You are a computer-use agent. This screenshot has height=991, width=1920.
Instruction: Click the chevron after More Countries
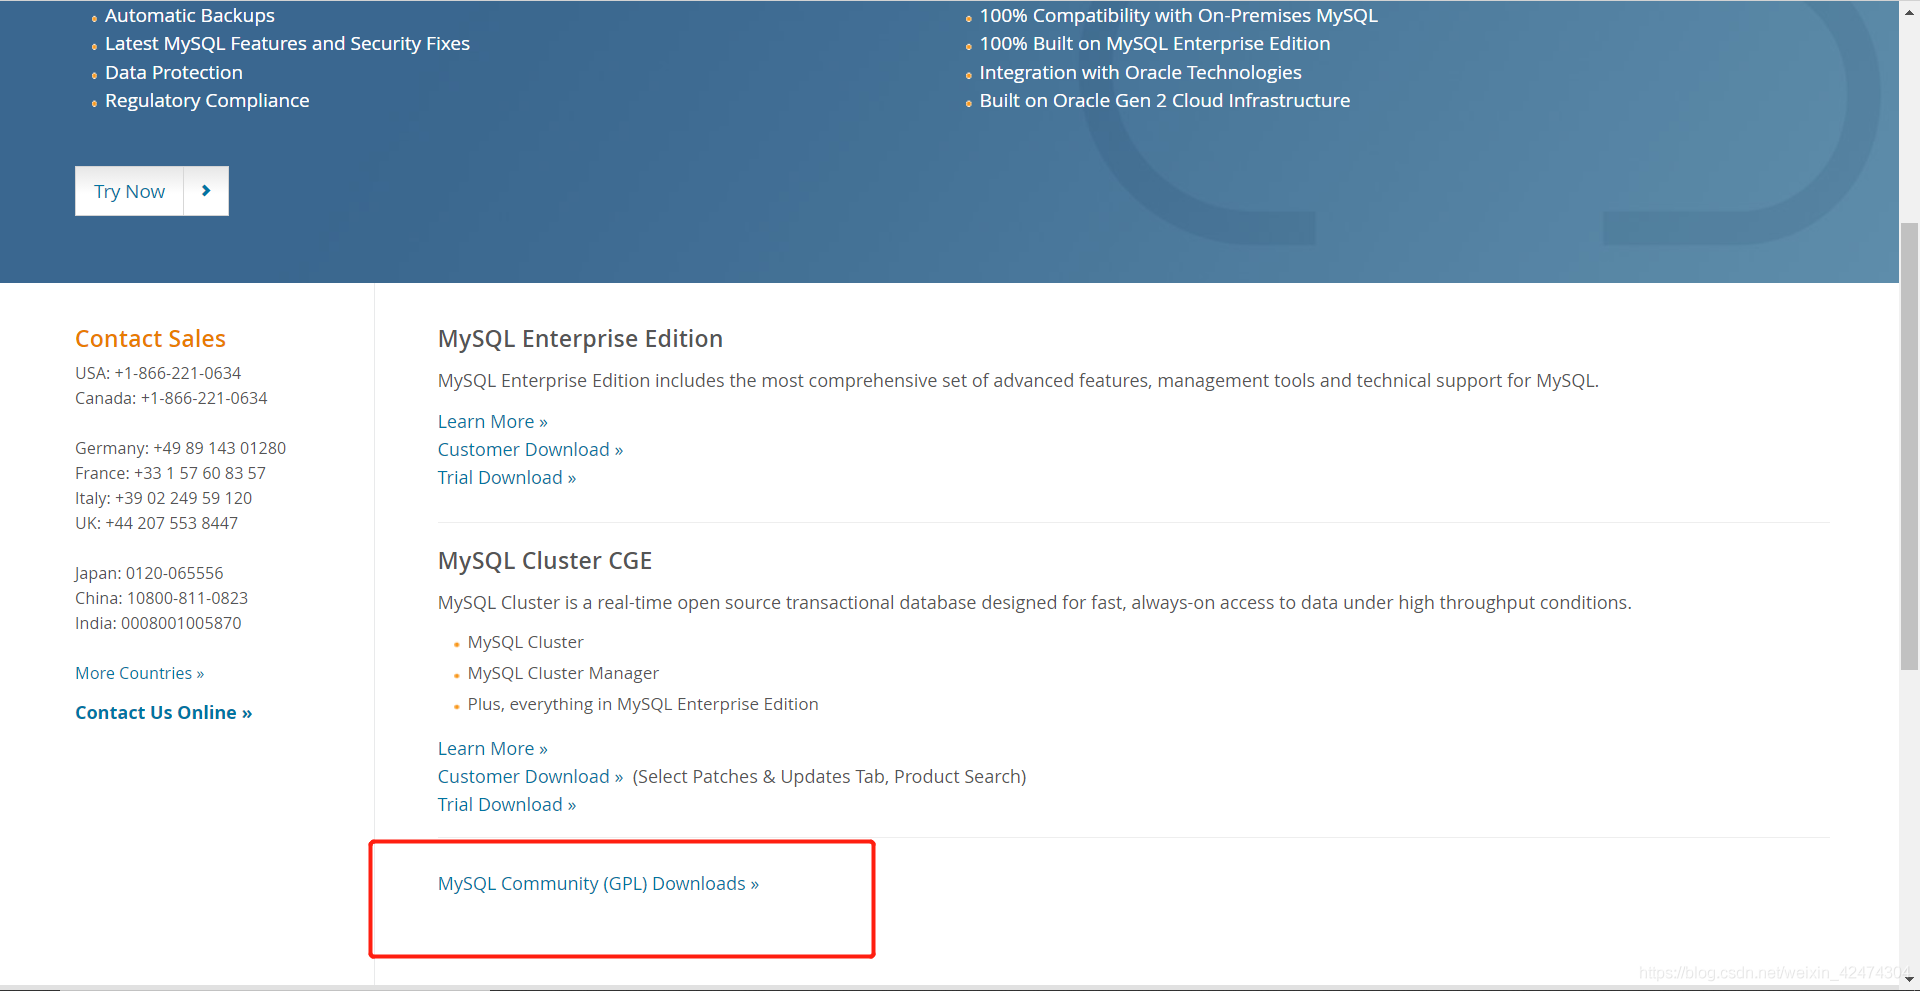click(x=199, y=672)
